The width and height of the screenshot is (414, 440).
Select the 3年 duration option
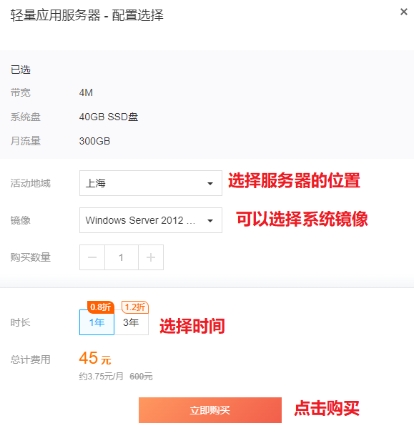point(131,322)
